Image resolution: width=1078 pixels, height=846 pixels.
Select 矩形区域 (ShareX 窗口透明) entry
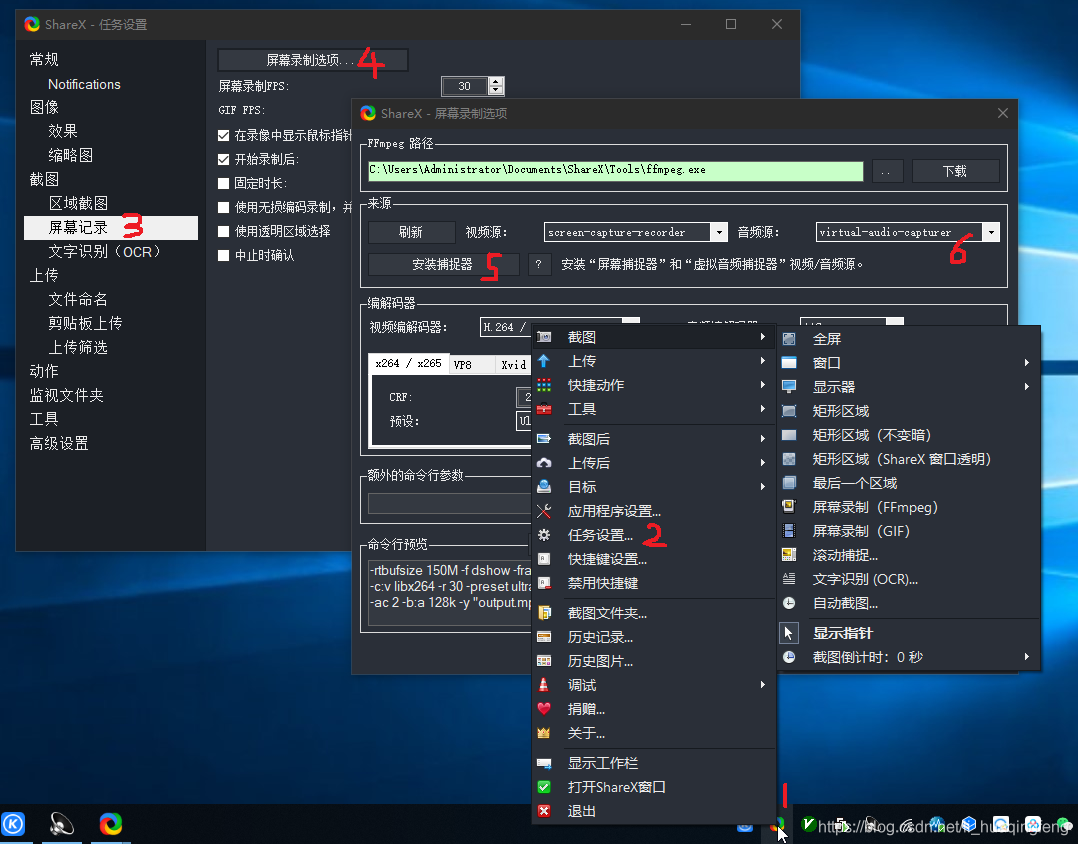[908, 459]
